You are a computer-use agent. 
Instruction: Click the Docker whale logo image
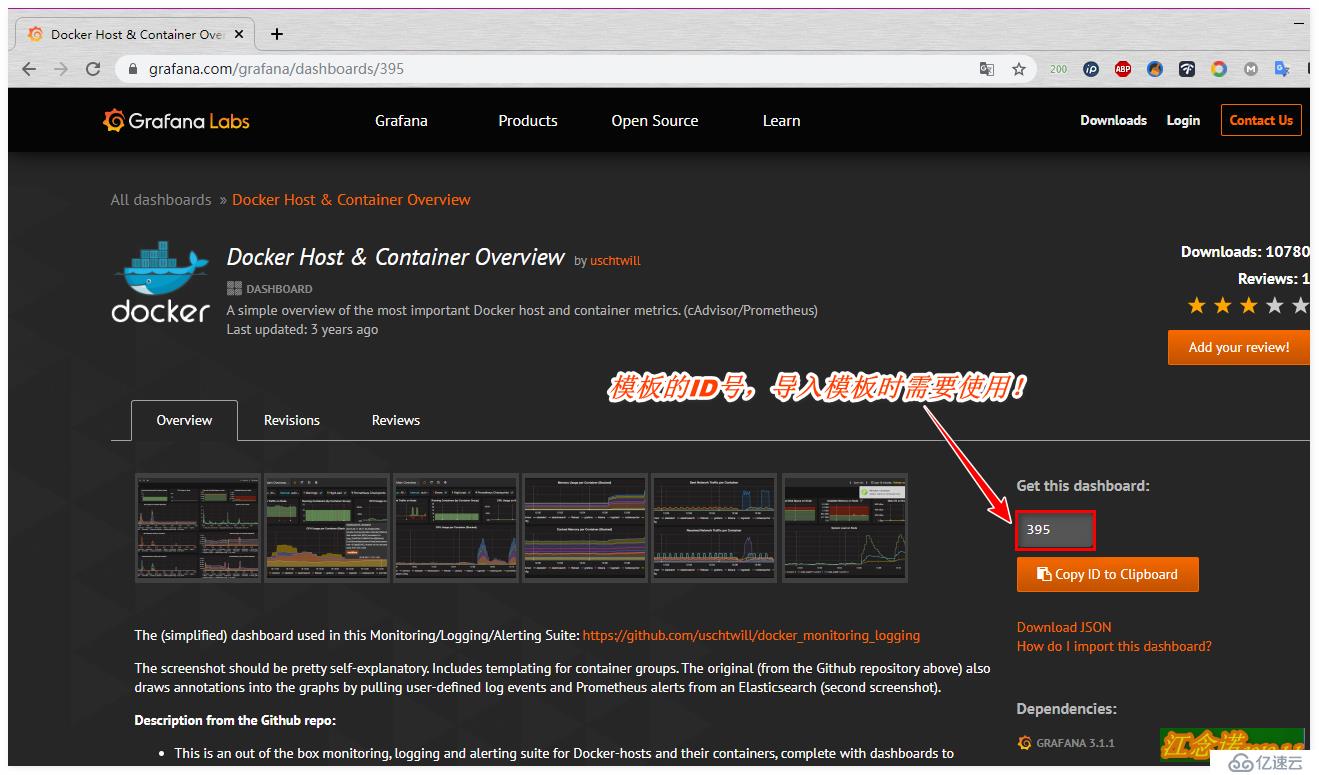tap(161, 282)
